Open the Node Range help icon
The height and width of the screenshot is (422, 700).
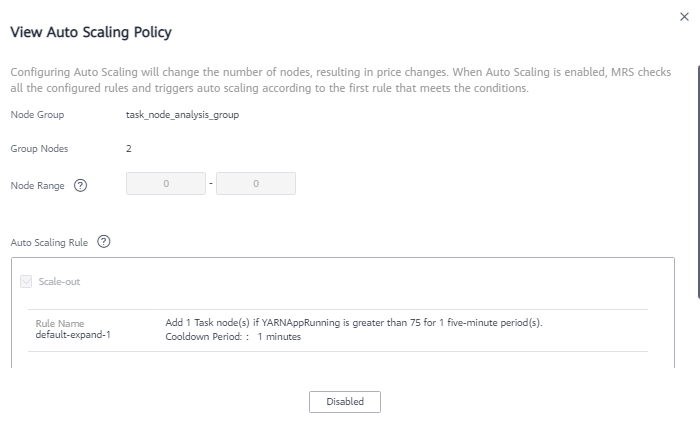tap(80, 185)
